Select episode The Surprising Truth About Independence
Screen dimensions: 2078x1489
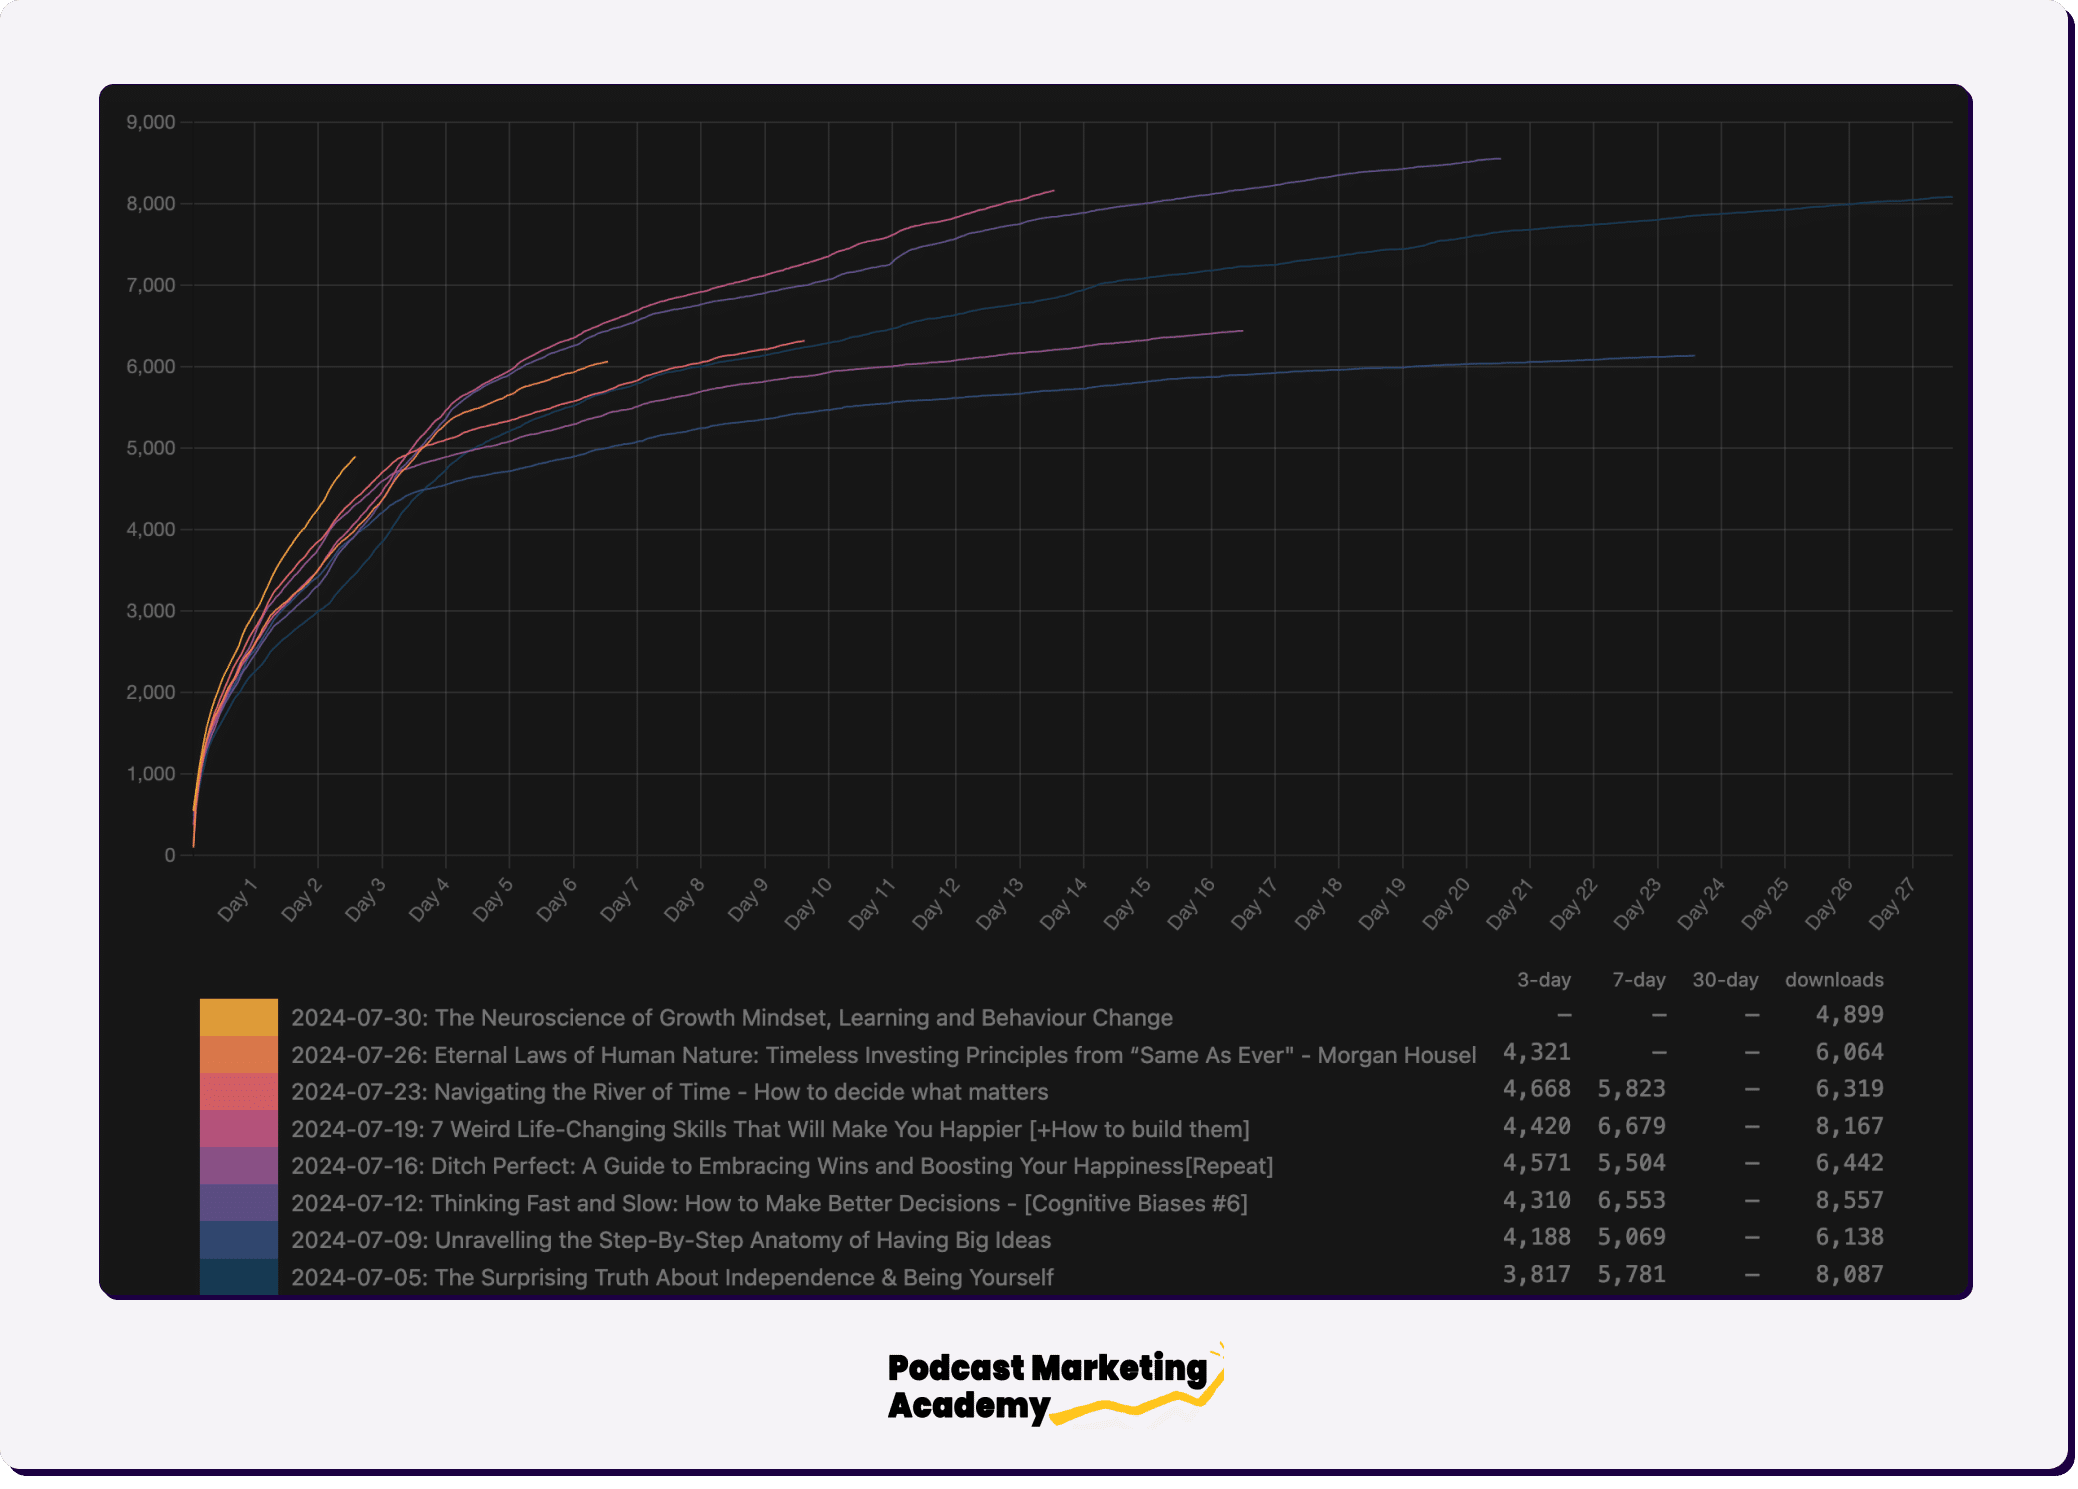click(x=673, y=1277)
